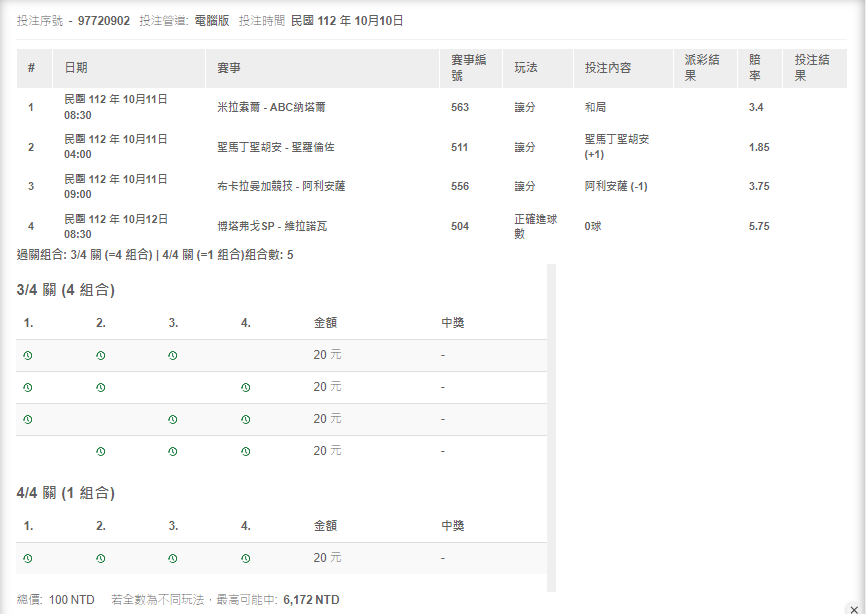Click match 4 clock icon in fourth 3/4 combo row

click(x=246, y=452)
